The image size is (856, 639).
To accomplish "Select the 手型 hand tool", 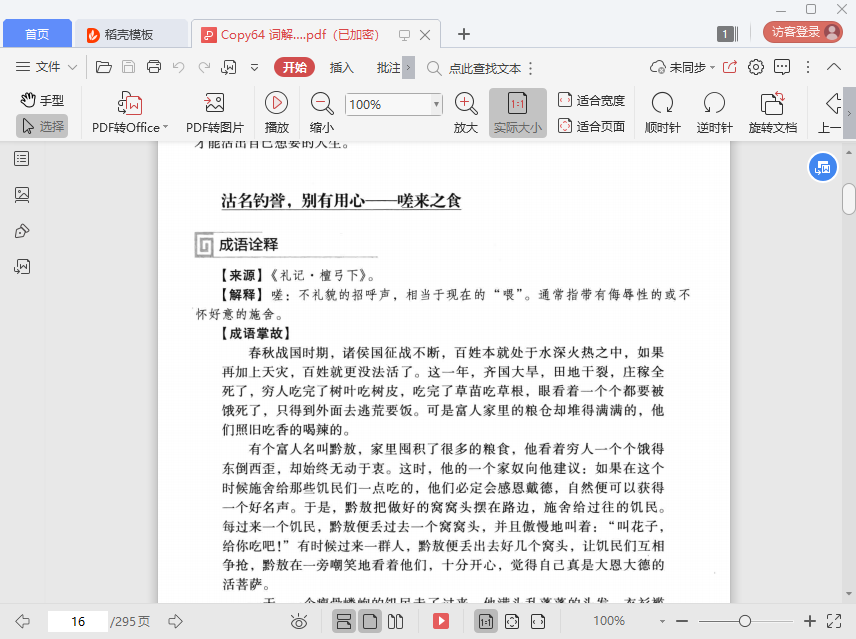I will tap(42, 100).
